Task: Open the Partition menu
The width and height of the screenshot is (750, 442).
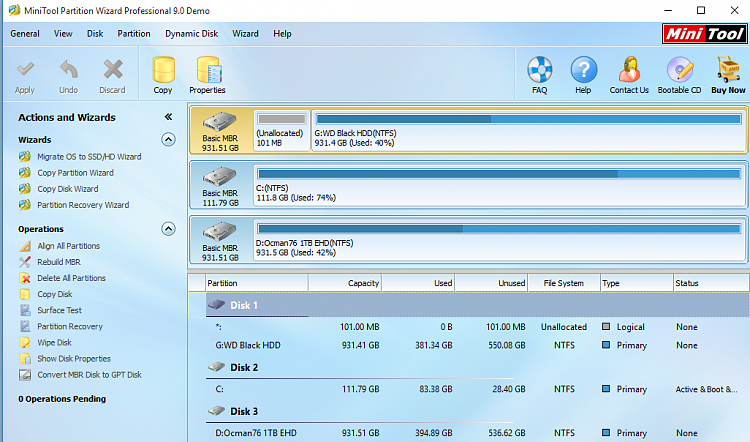Action: 134,33
